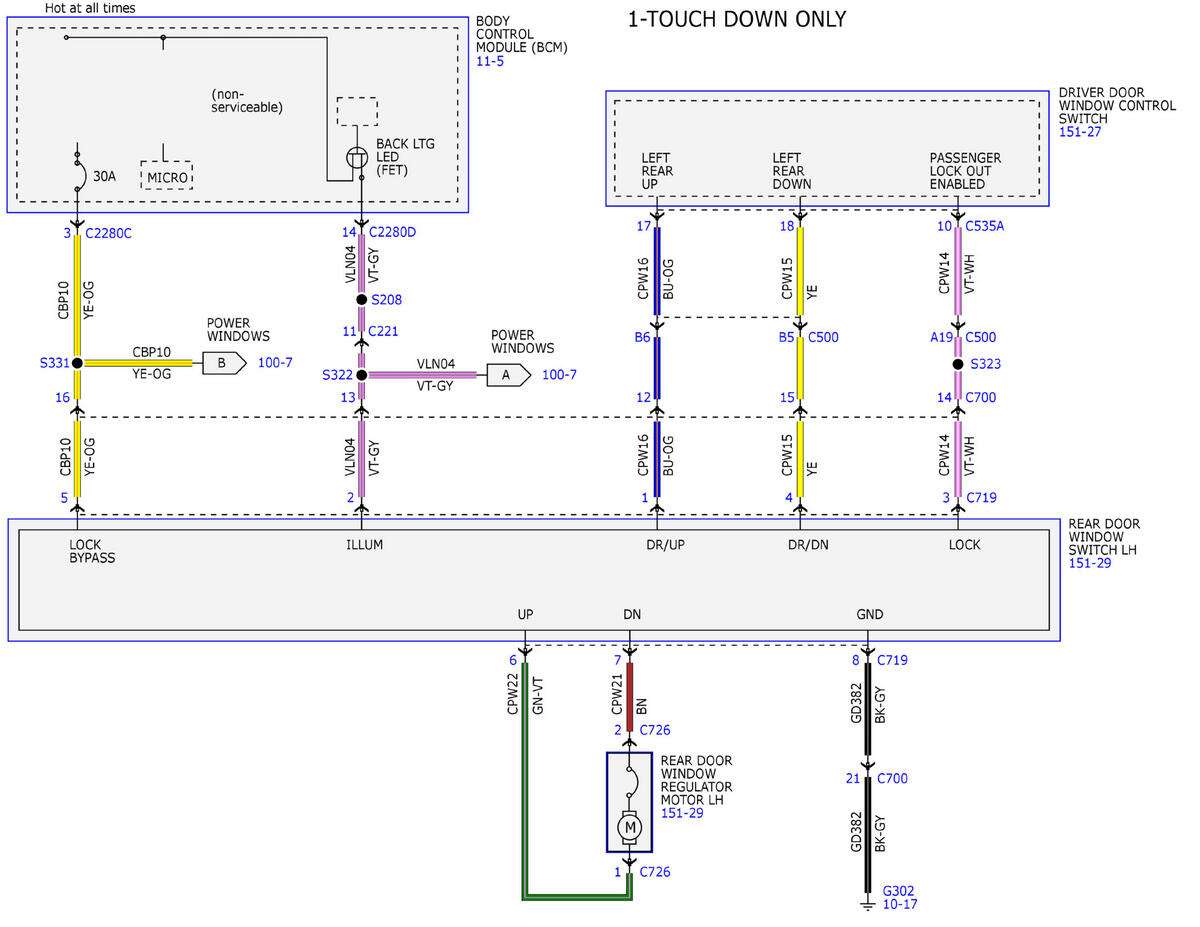Viewport: 1200px width, 927px height.
Task: Click the power windows arrow labeled B
Action: 224,362
